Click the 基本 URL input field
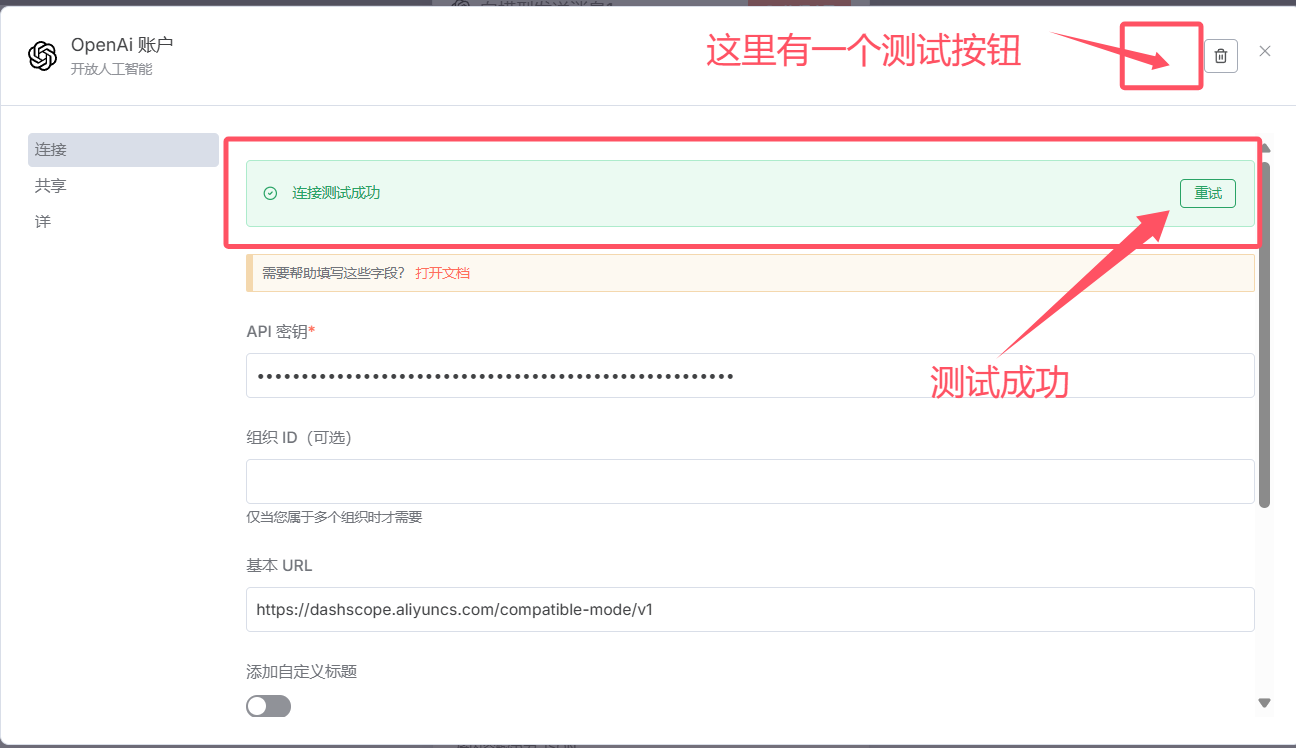 click(750, 610)
